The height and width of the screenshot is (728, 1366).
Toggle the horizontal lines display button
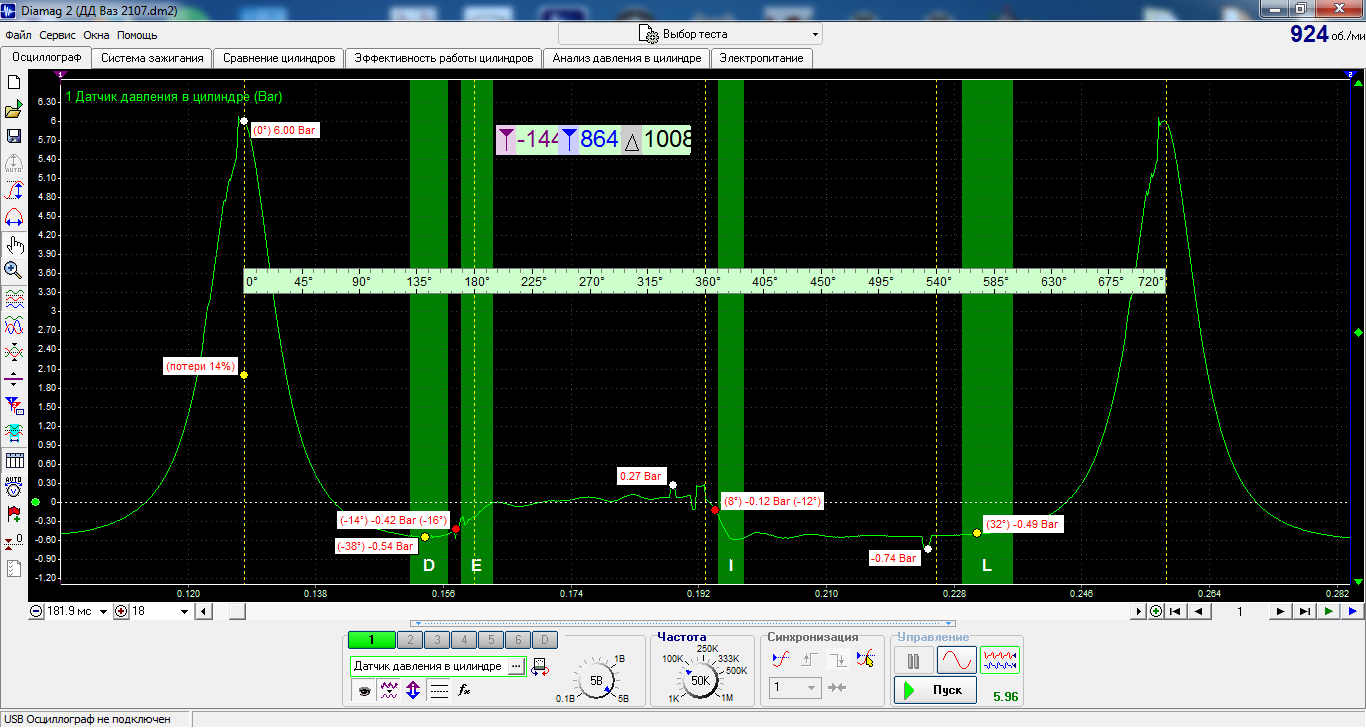[x=438, y=690]
